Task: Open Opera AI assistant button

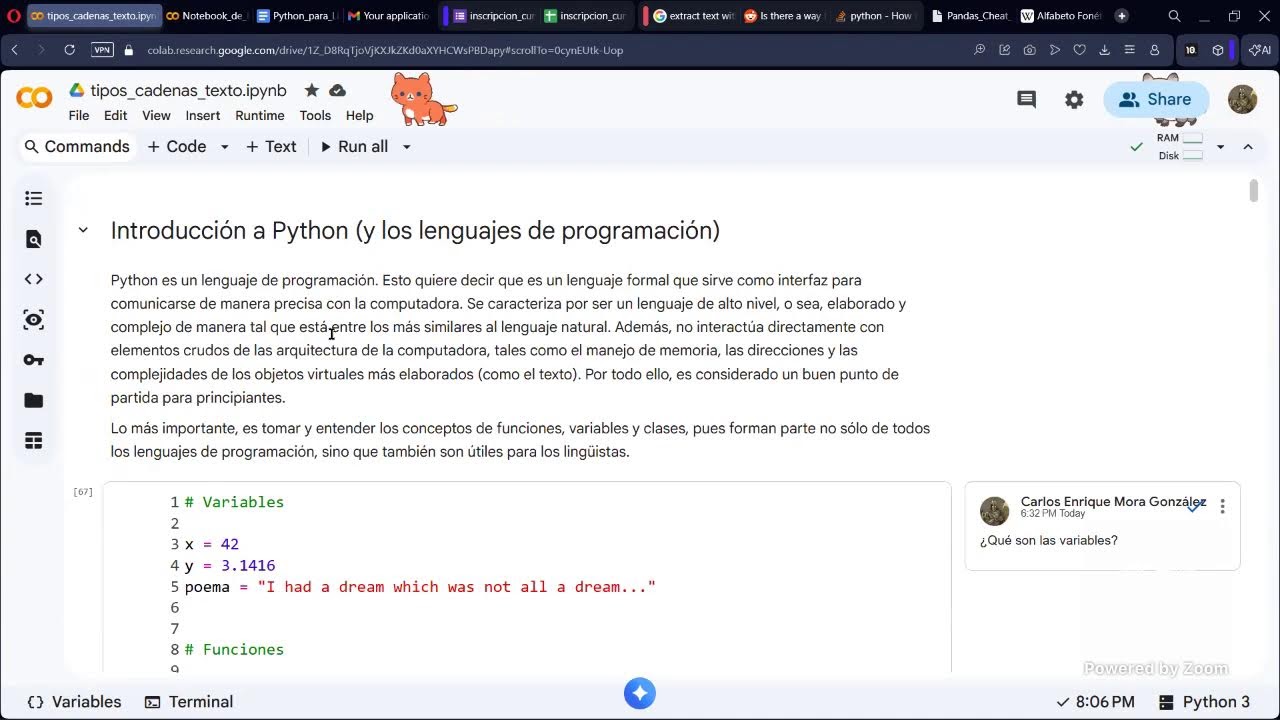Action: 1259,49
